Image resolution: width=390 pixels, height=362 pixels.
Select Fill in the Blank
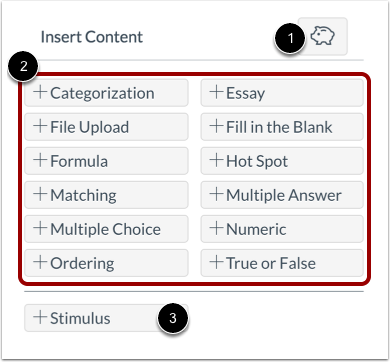tap(282, 127)
